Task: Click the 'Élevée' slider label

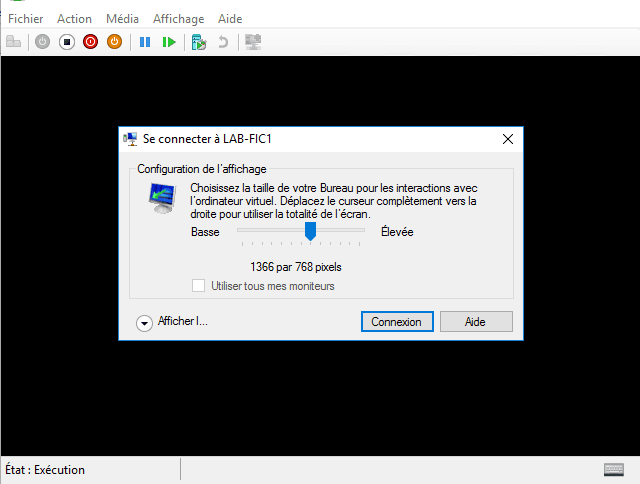Action: click(x=397, y=231)
